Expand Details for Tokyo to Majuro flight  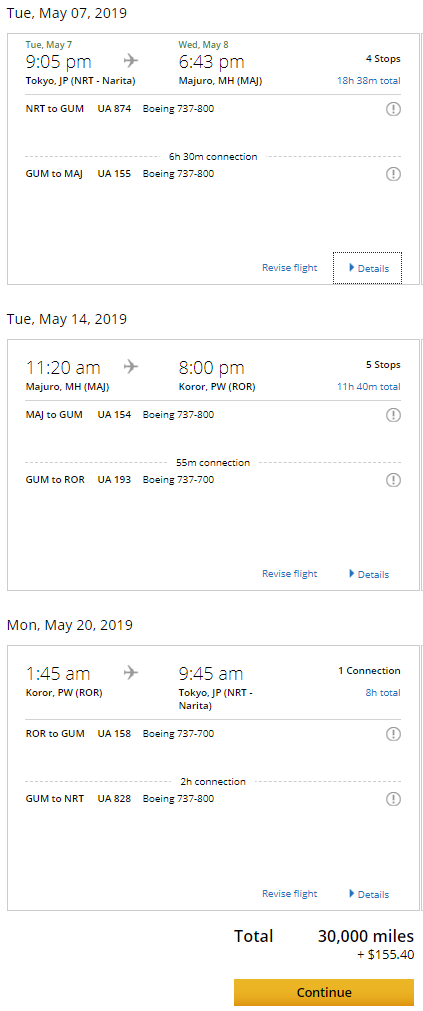[369, 268]
